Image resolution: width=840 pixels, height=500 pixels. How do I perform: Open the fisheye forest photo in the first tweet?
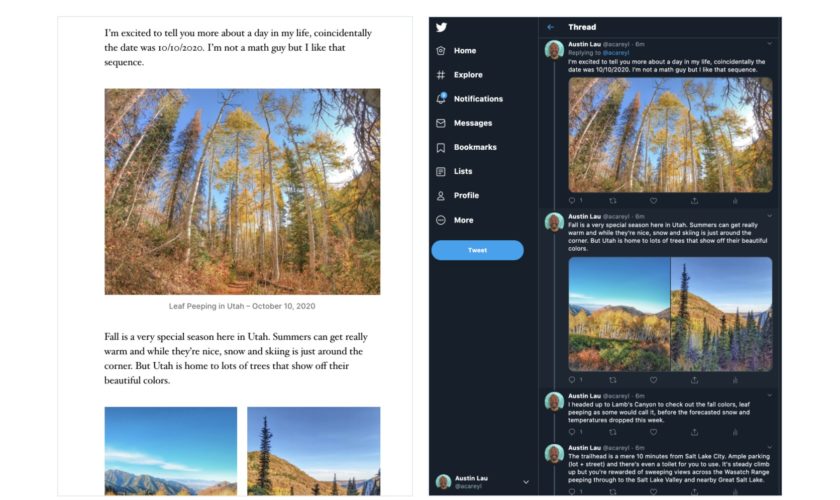[x=670, y=134]
